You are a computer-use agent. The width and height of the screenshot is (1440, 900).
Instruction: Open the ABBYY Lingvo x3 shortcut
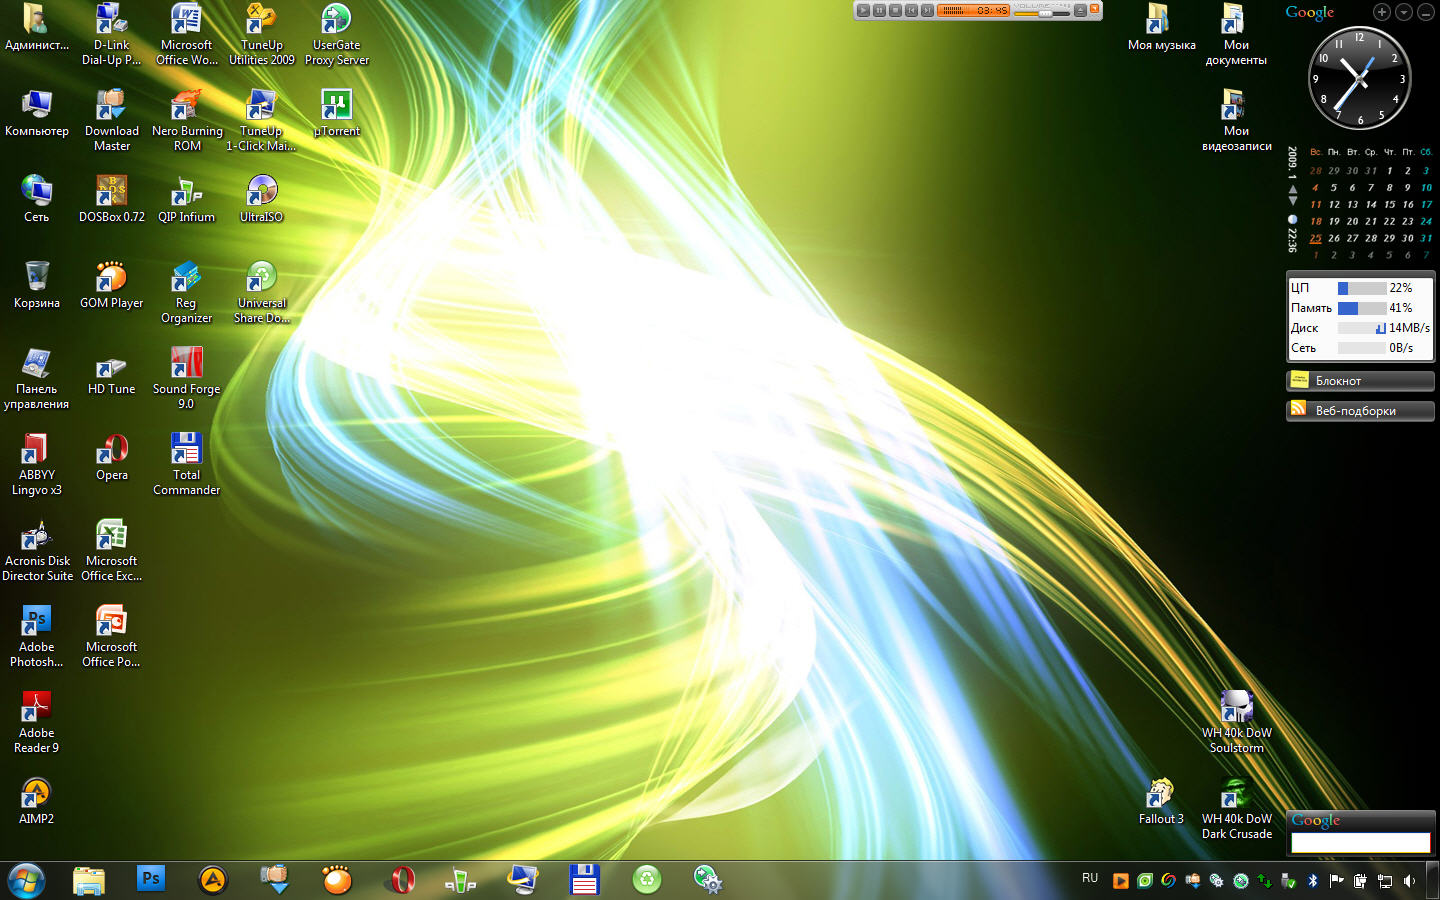36,464
